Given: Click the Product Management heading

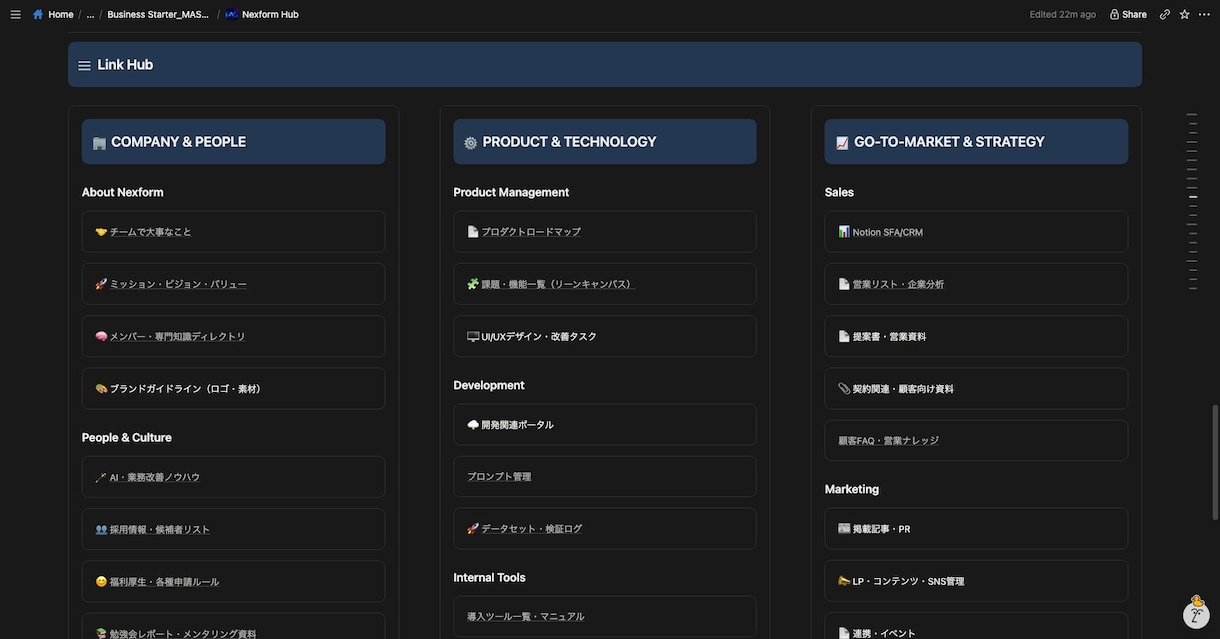Looking at the screenshot, I should pos(511,192).
